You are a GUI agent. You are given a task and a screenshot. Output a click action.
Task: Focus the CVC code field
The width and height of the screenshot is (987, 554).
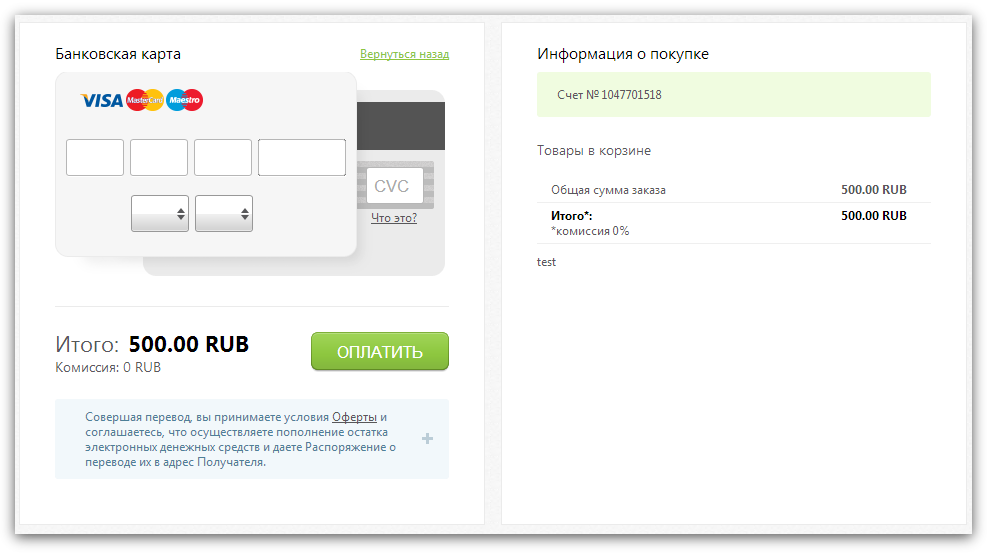[x=395, y=186]
